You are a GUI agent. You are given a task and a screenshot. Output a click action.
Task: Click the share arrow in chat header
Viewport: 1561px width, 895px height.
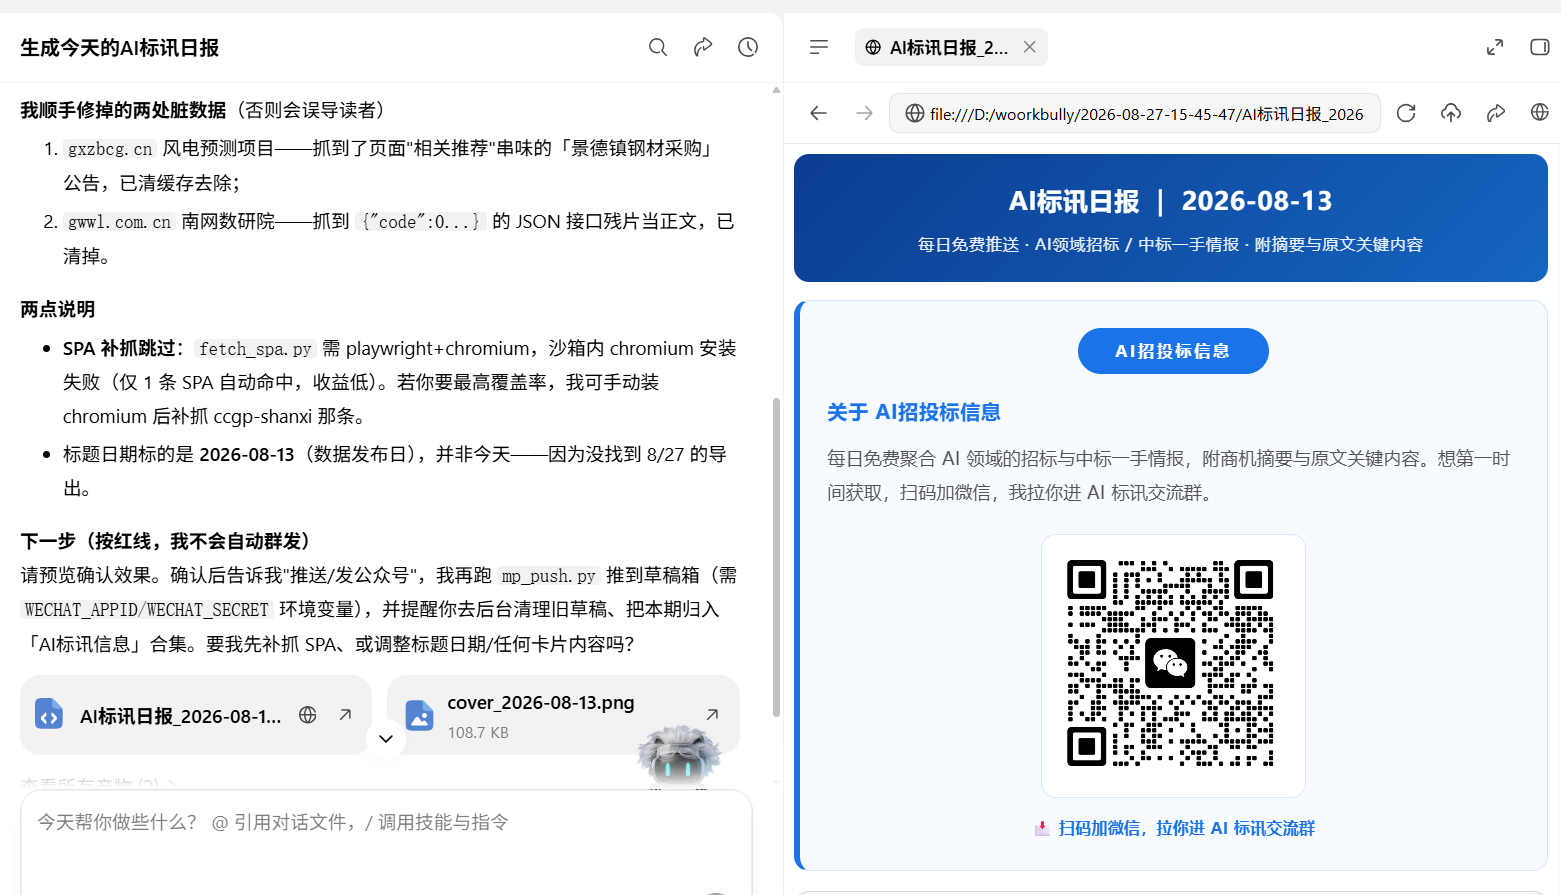(x=703, y=47)
